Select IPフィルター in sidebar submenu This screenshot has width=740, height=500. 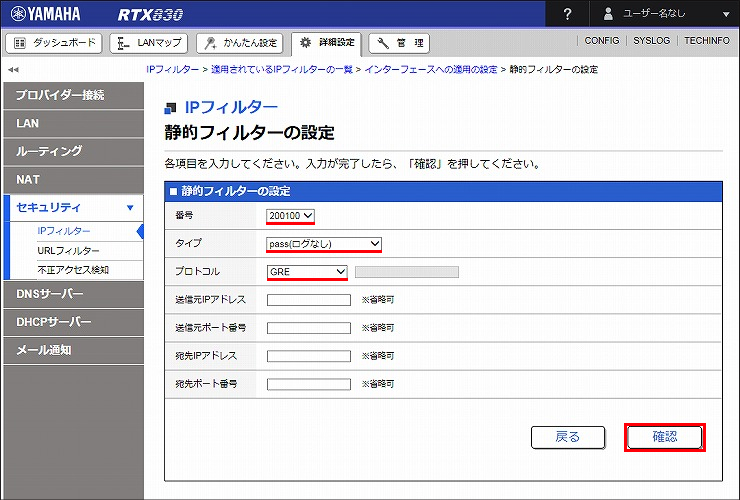pyautogui.click(x=64, y=231)
